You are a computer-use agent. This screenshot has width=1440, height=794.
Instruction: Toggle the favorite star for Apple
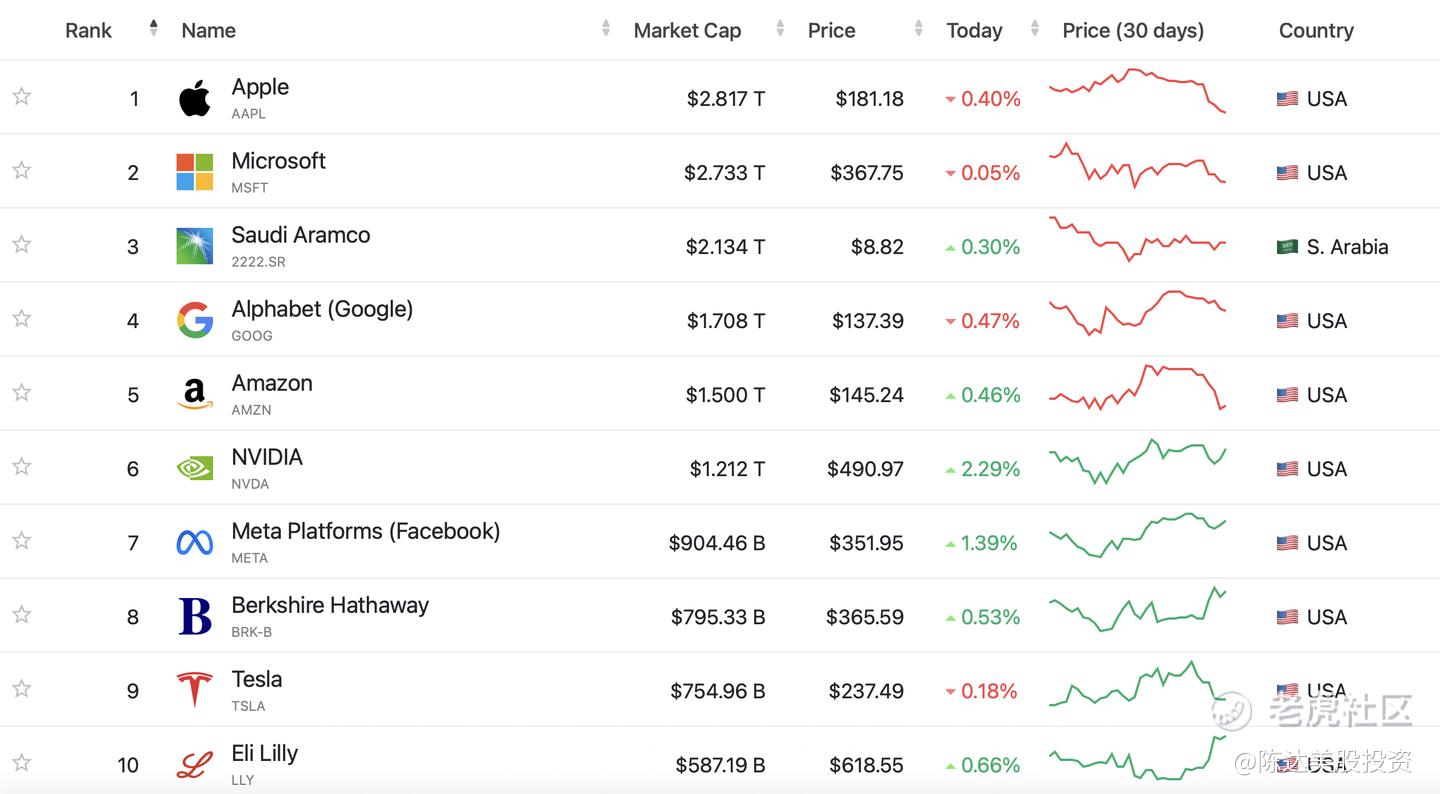[x=22, y=96]
